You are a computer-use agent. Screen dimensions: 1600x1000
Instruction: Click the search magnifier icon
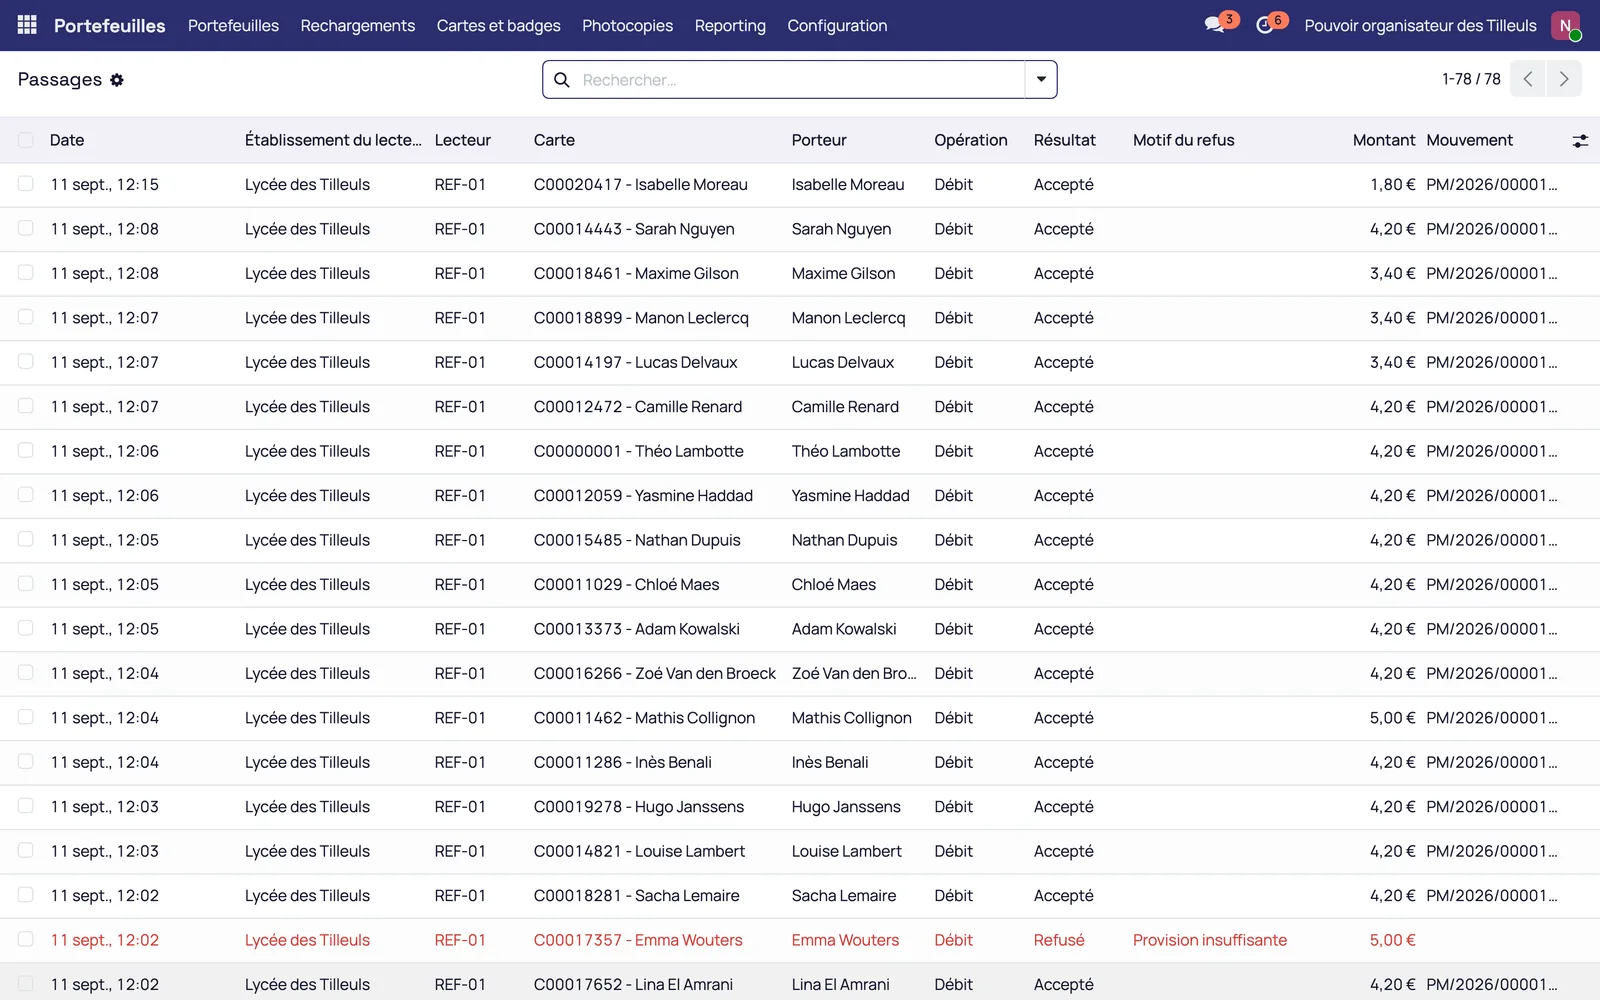[562, 80]
